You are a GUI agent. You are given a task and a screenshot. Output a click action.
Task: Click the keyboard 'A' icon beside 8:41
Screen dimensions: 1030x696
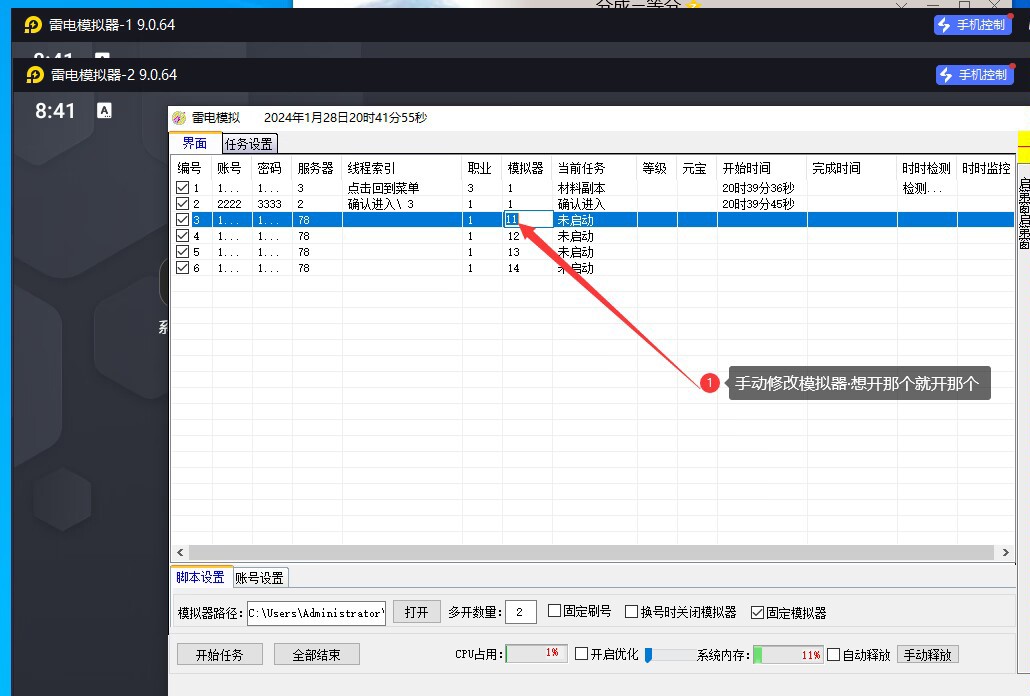[104, 111]
